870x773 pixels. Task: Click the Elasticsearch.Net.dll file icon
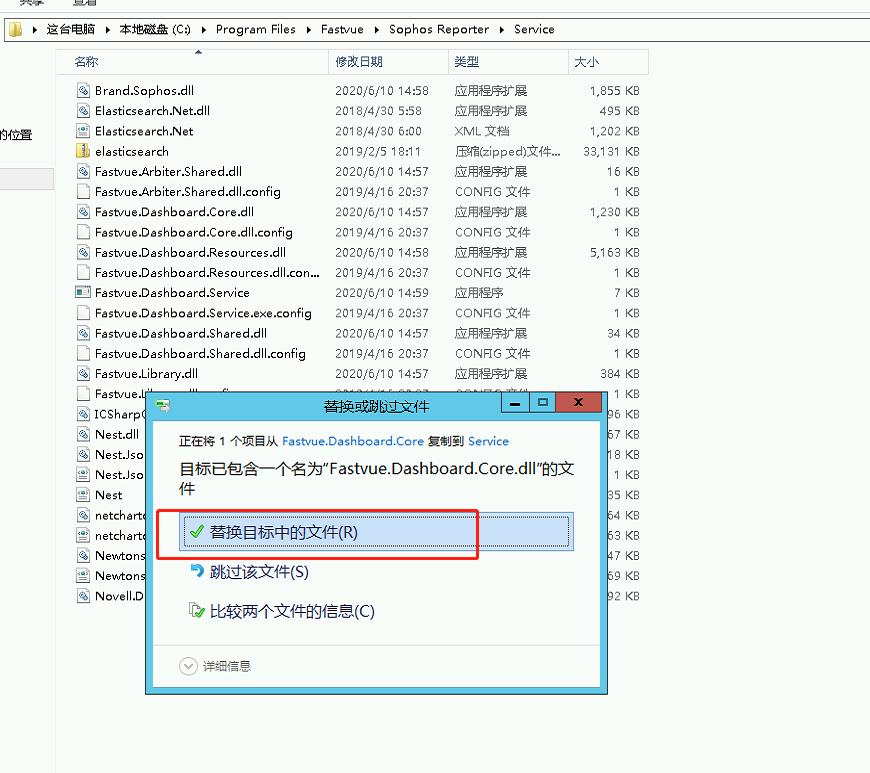tap(83, 110)
